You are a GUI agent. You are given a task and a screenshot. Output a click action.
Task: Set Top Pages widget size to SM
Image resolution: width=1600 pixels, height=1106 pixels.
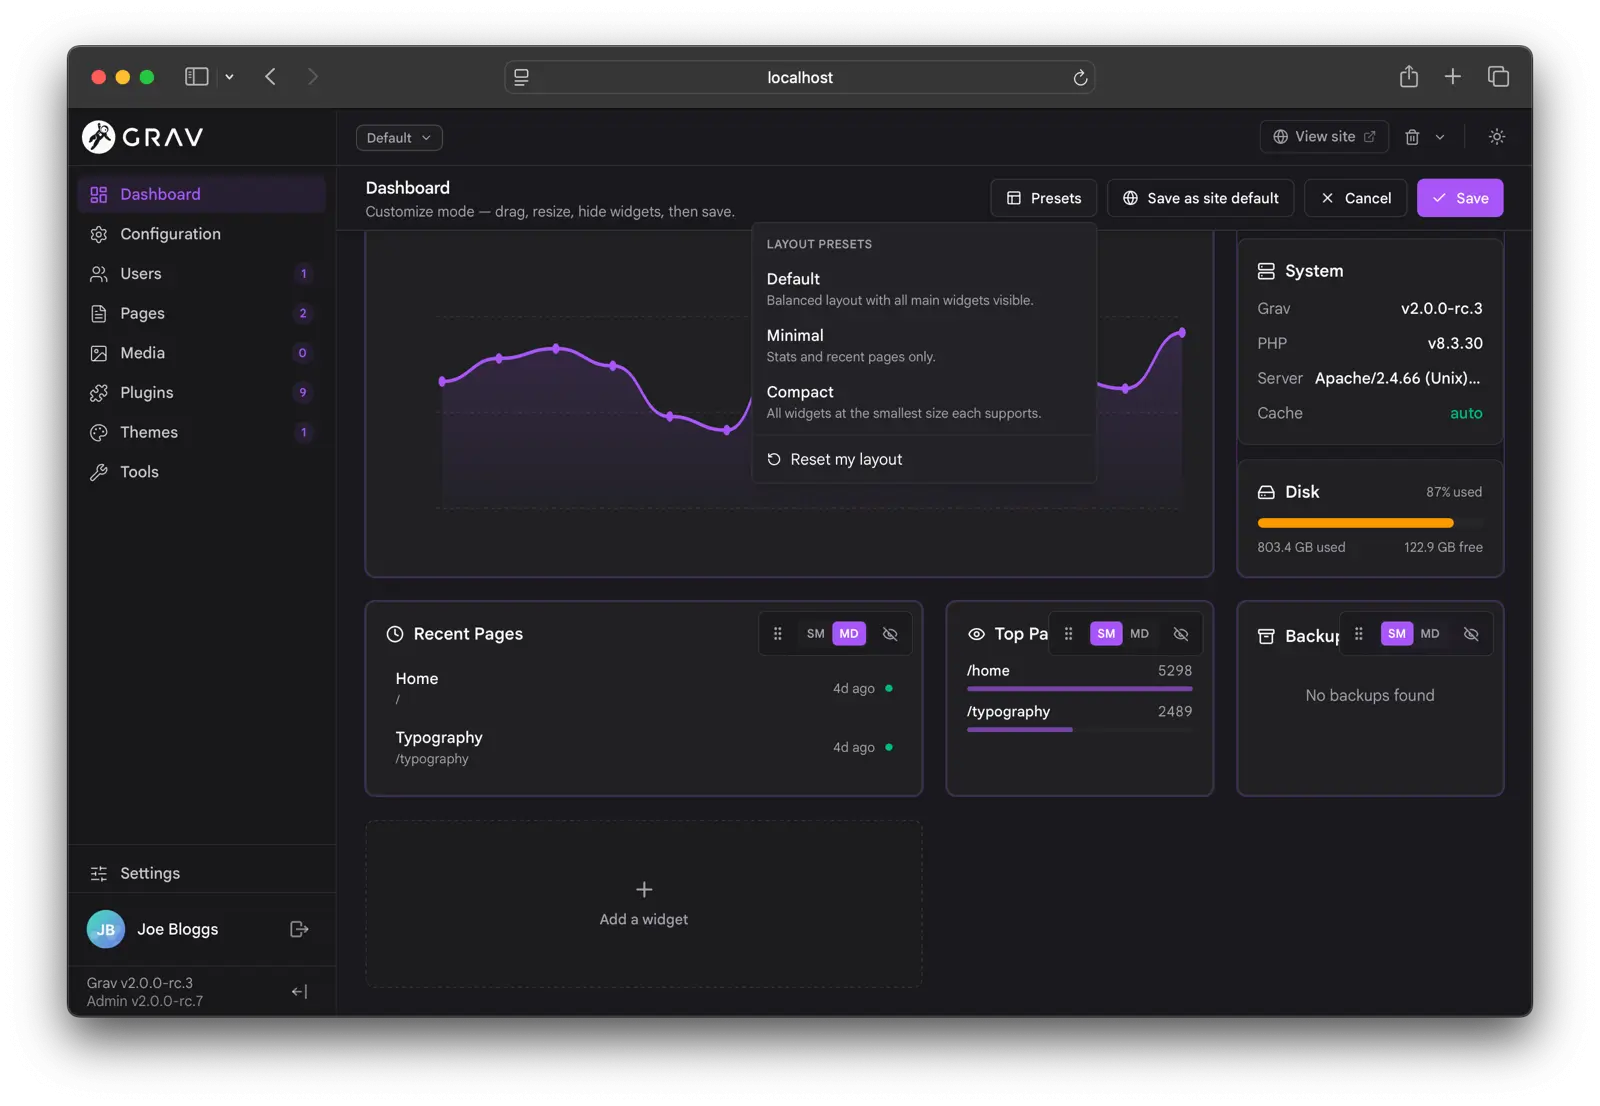point(1106,634)
